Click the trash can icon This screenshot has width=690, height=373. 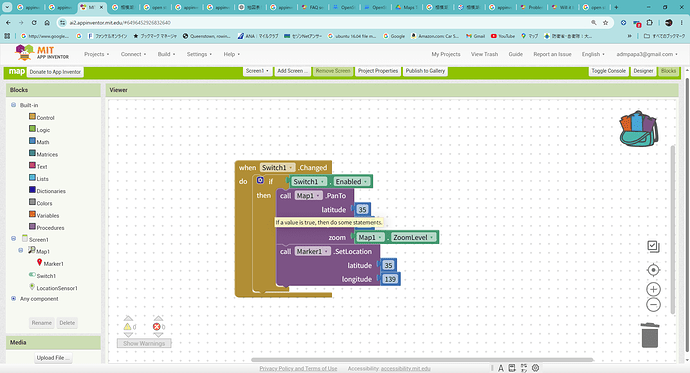650,335
